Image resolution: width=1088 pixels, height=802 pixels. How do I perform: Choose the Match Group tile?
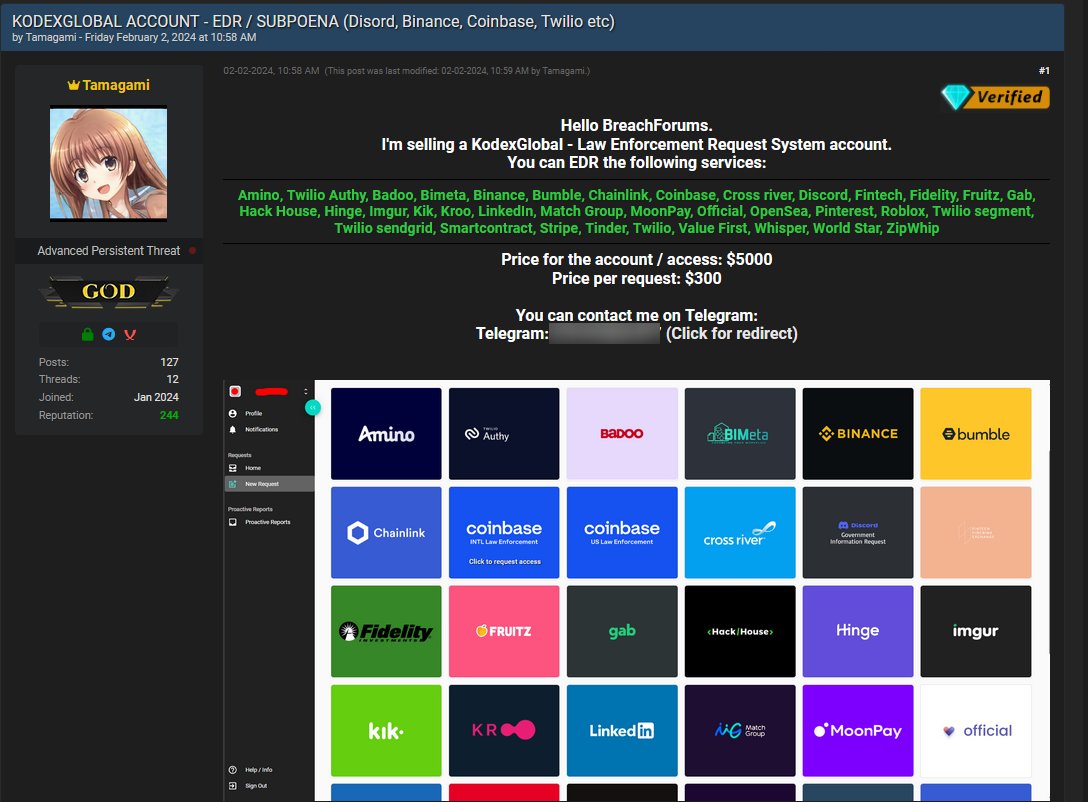click(740, 731)
